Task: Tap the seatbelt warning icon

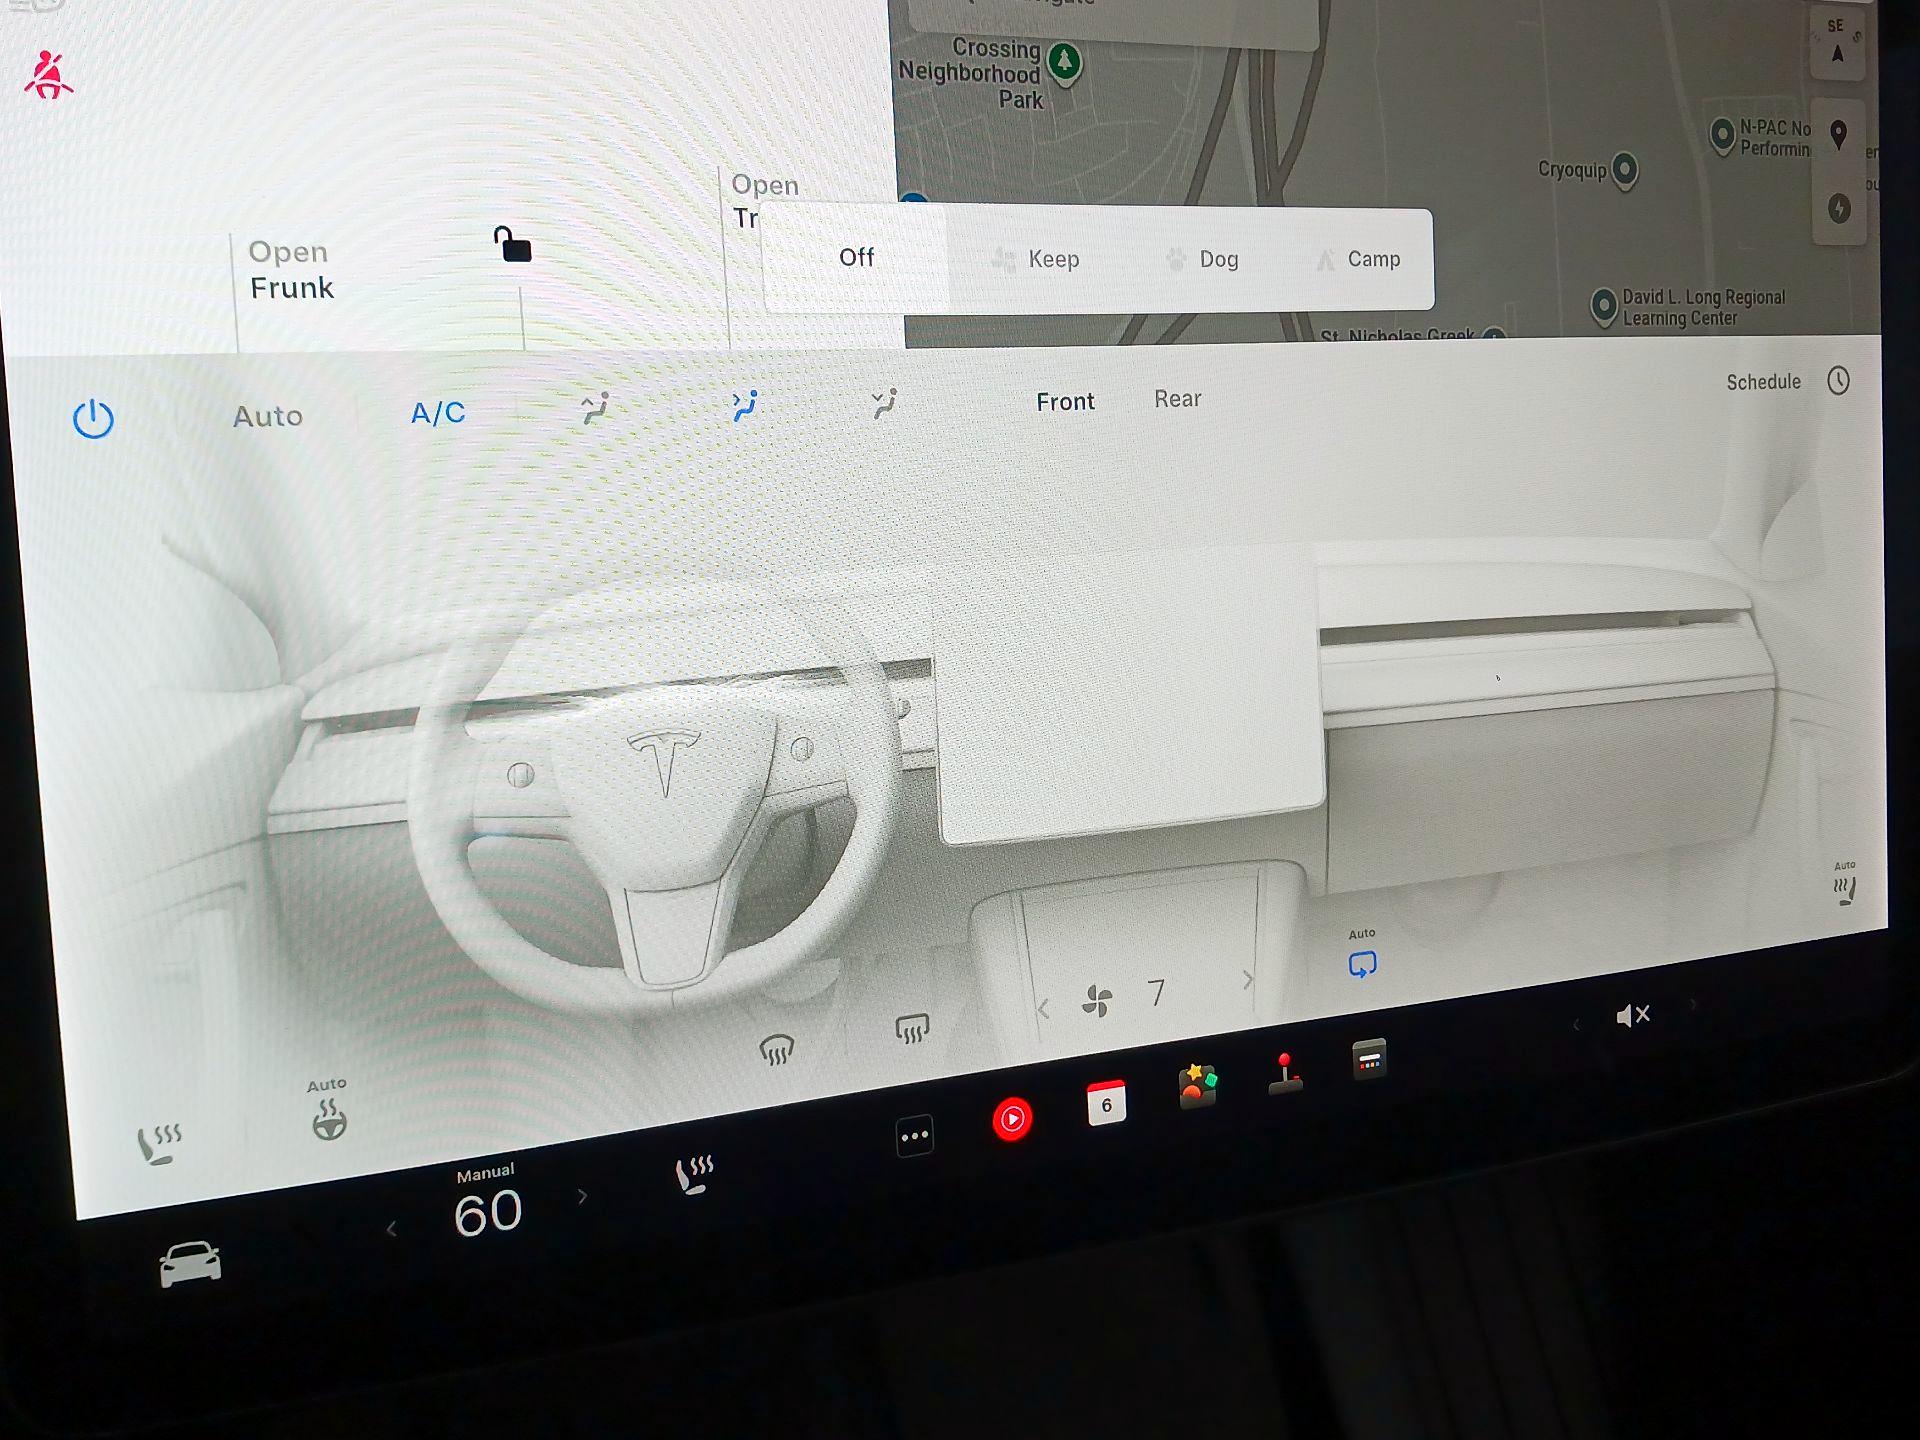Action: coord(48,76)
